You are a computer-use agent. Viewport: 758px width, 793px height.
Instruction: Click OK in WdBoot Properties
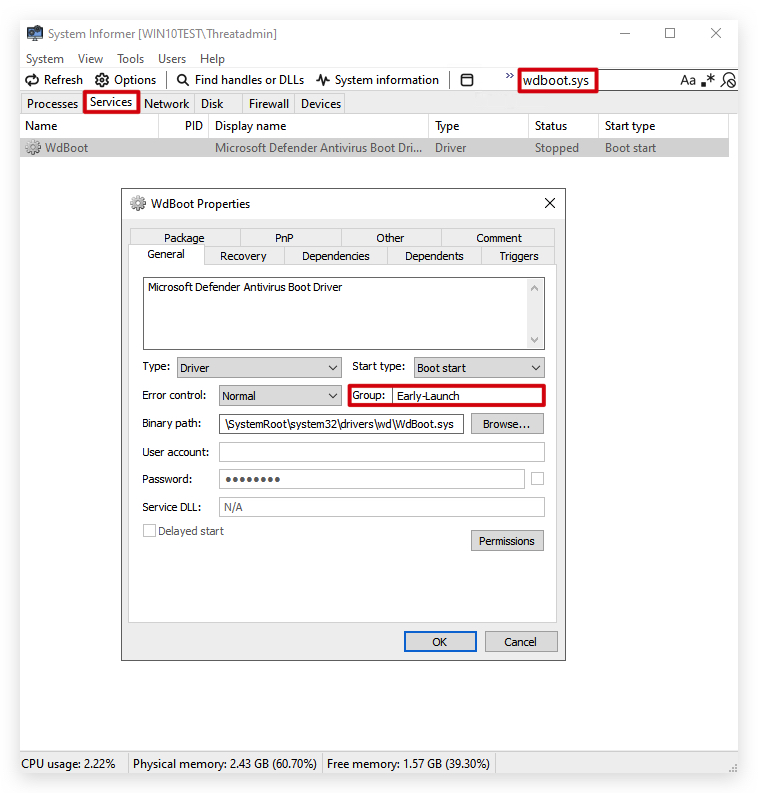[x=440, y=642]
